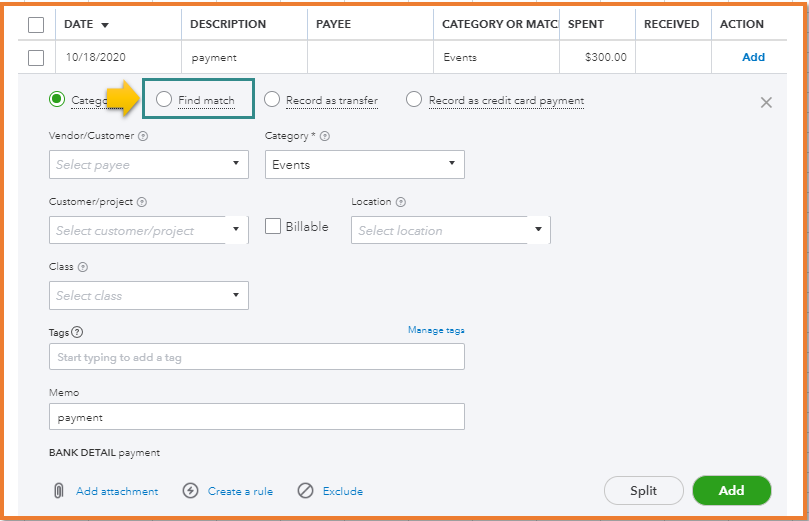Sort by the DATE column header
Viewport: 809px width, 521px height.
86,24
